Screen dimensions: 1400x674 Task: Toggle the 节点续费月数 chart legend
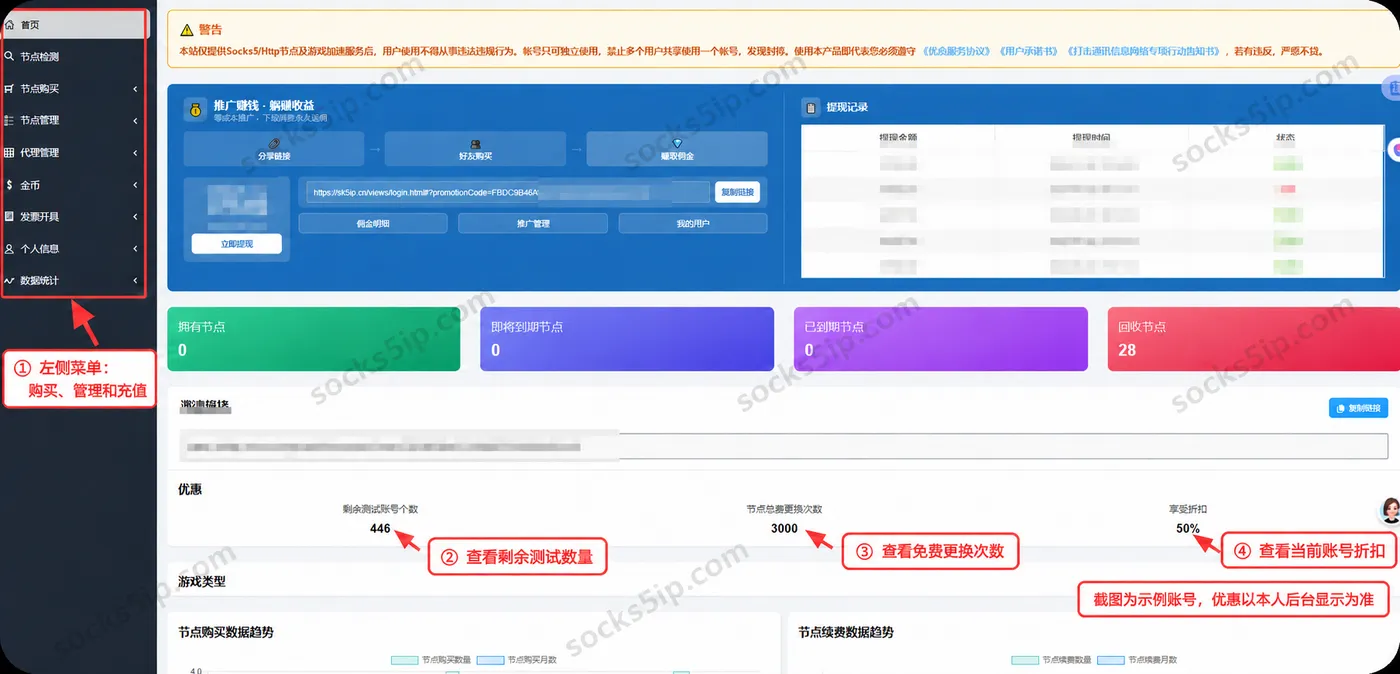click(x=1137, y=660)
